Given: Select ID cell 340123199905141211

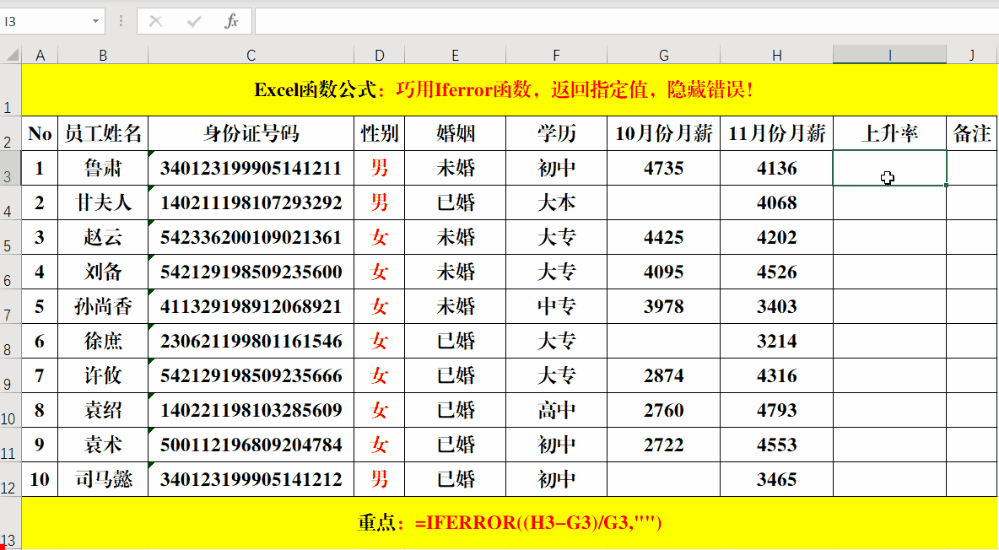Looking at the screenshot, I should coord(251,168).
